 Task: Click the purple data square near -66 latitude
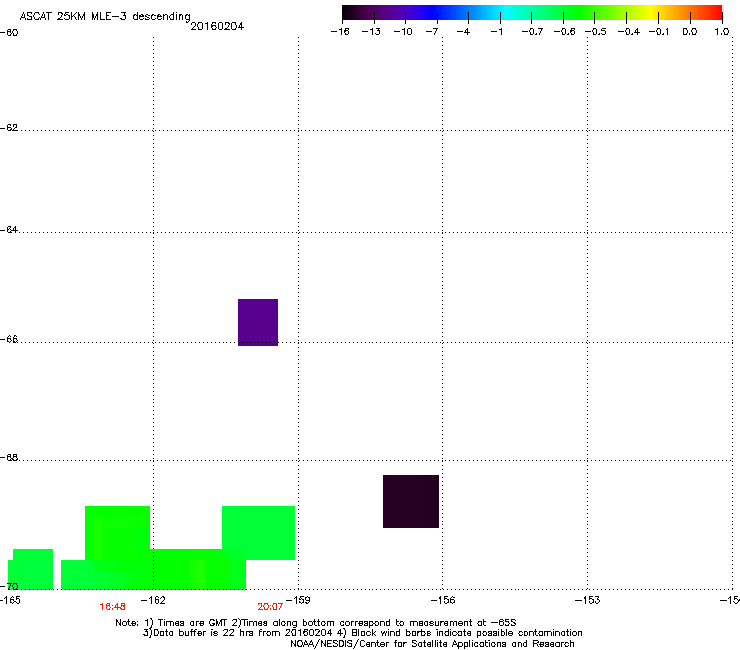258,322
